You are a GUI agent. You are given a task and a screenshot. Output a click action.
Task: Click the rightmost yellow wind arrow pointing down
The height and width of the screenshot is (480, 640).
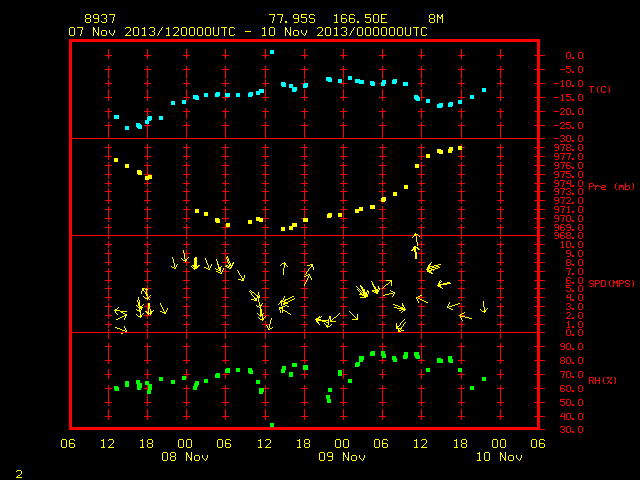click(484, 307)
